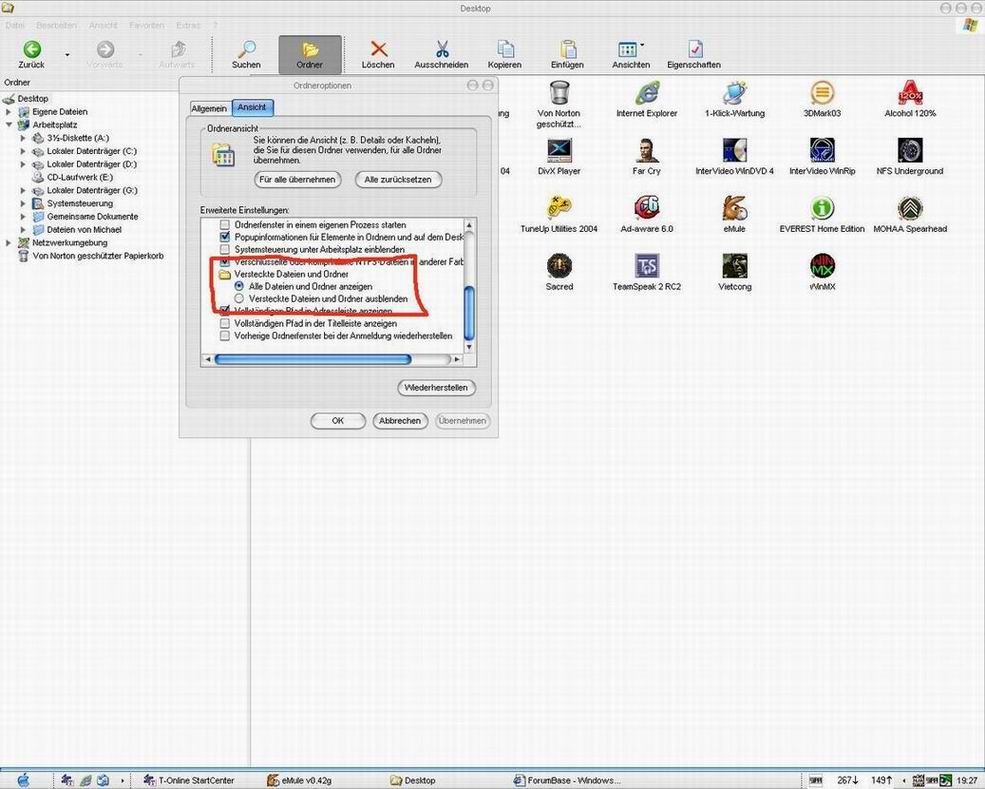Viewport: 985px width, 789px height.
Task: Open the Datei menu
Action: [x=14, y=25]
